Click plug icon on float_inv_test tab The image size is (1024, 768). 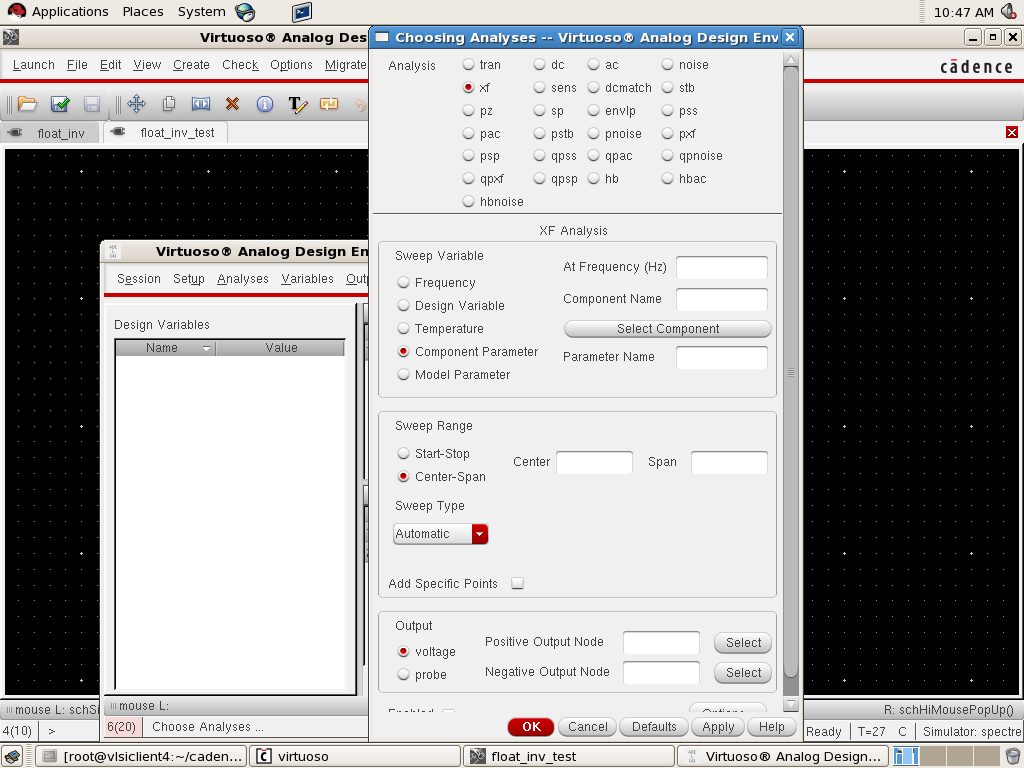[118, 132]
